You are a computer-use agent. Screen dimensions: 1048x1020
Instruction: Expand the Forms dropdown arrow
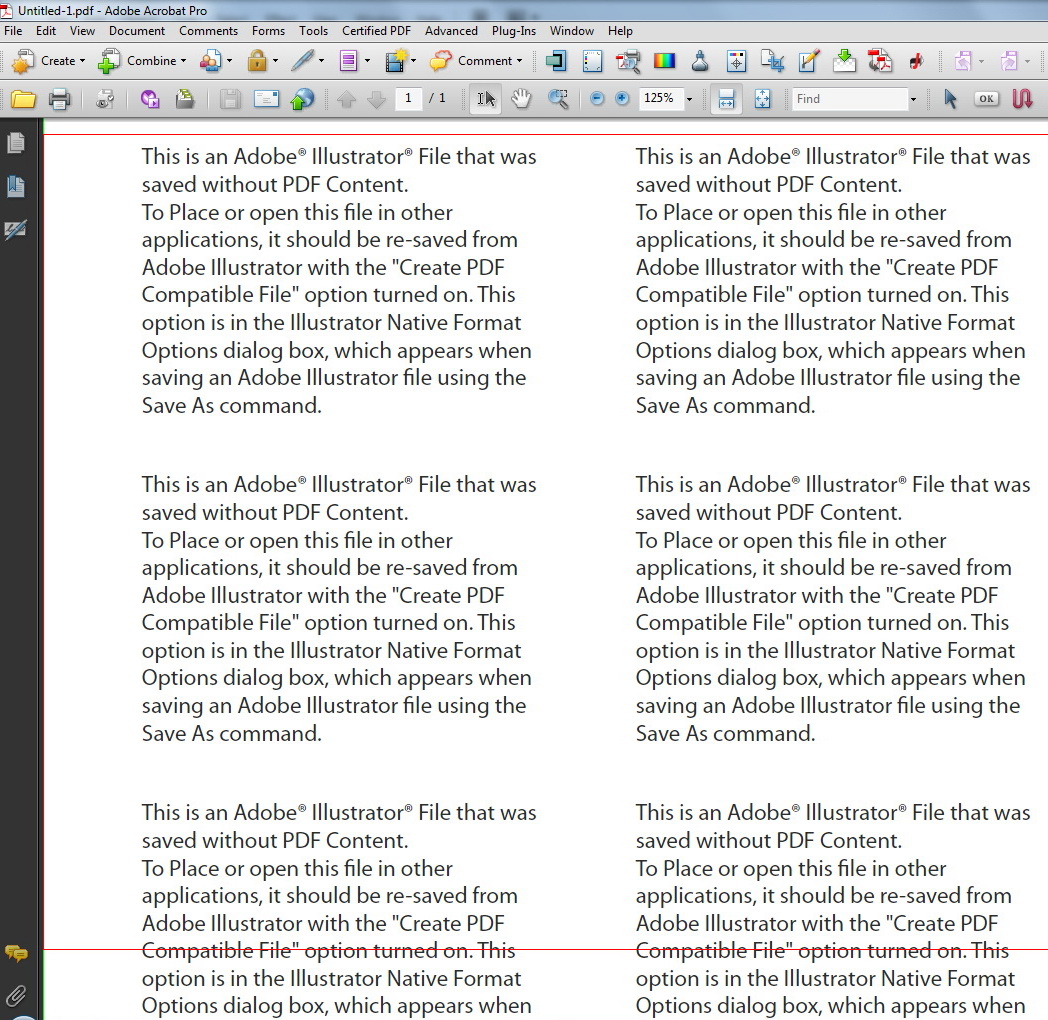368,61
